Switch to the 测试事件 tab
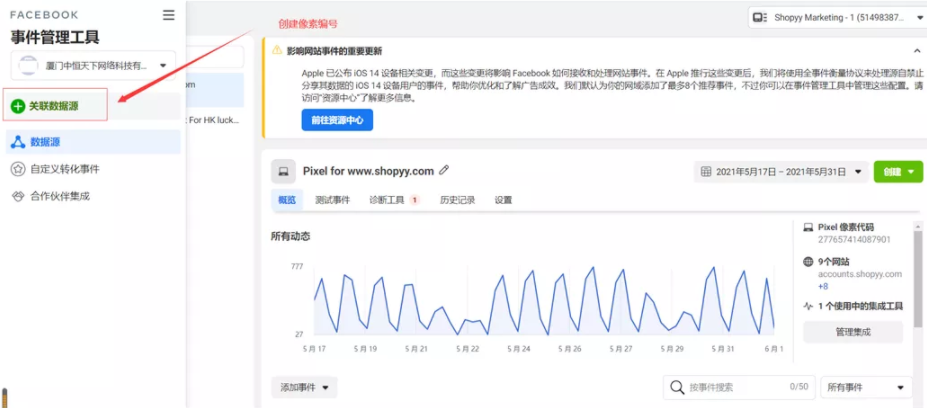 (x=332, y=200)
